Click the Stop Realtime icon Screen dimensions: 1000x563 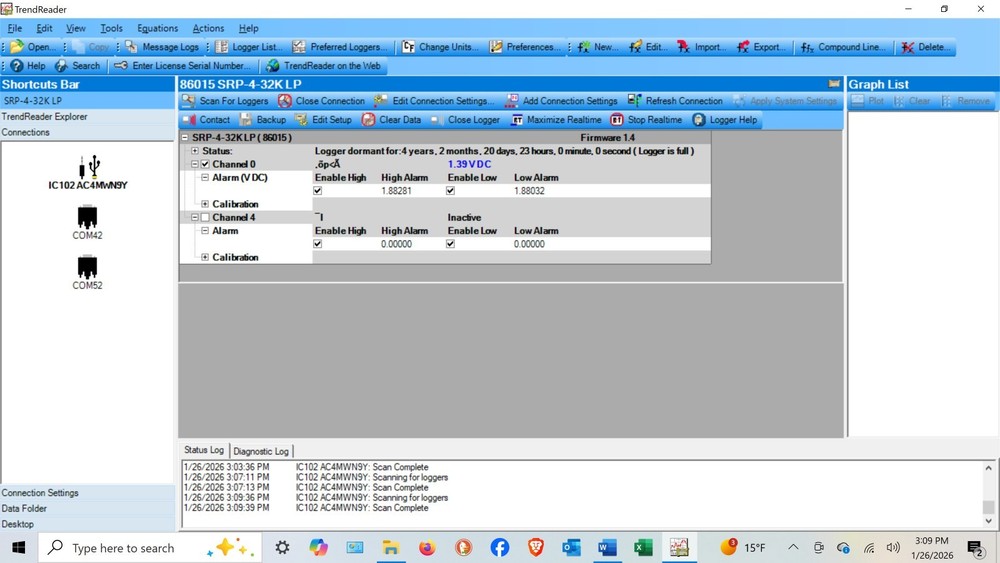click(x=617, y=120)
